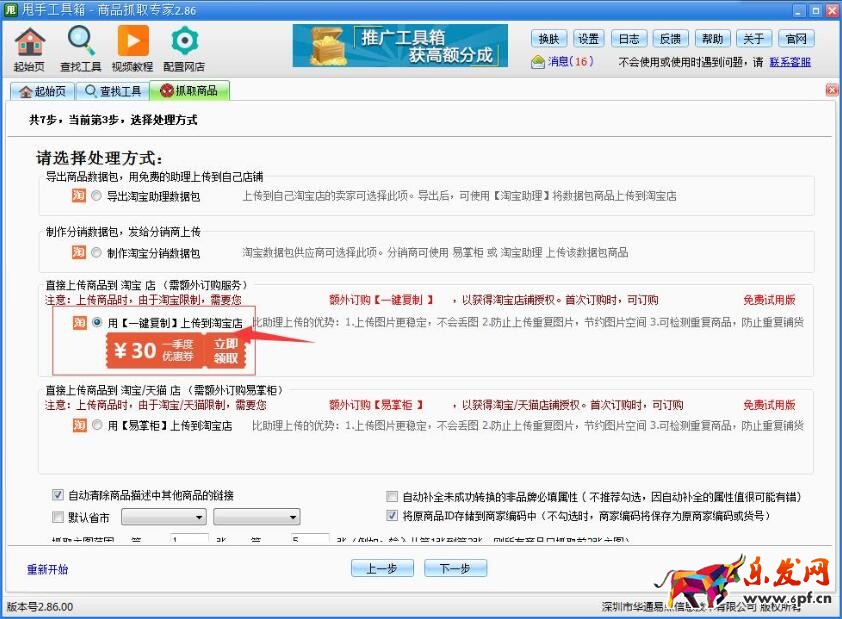Select the 导出淘宝助理数据包 radio option
This screenshot has width=842, height=619.
(x=97, y=196)
